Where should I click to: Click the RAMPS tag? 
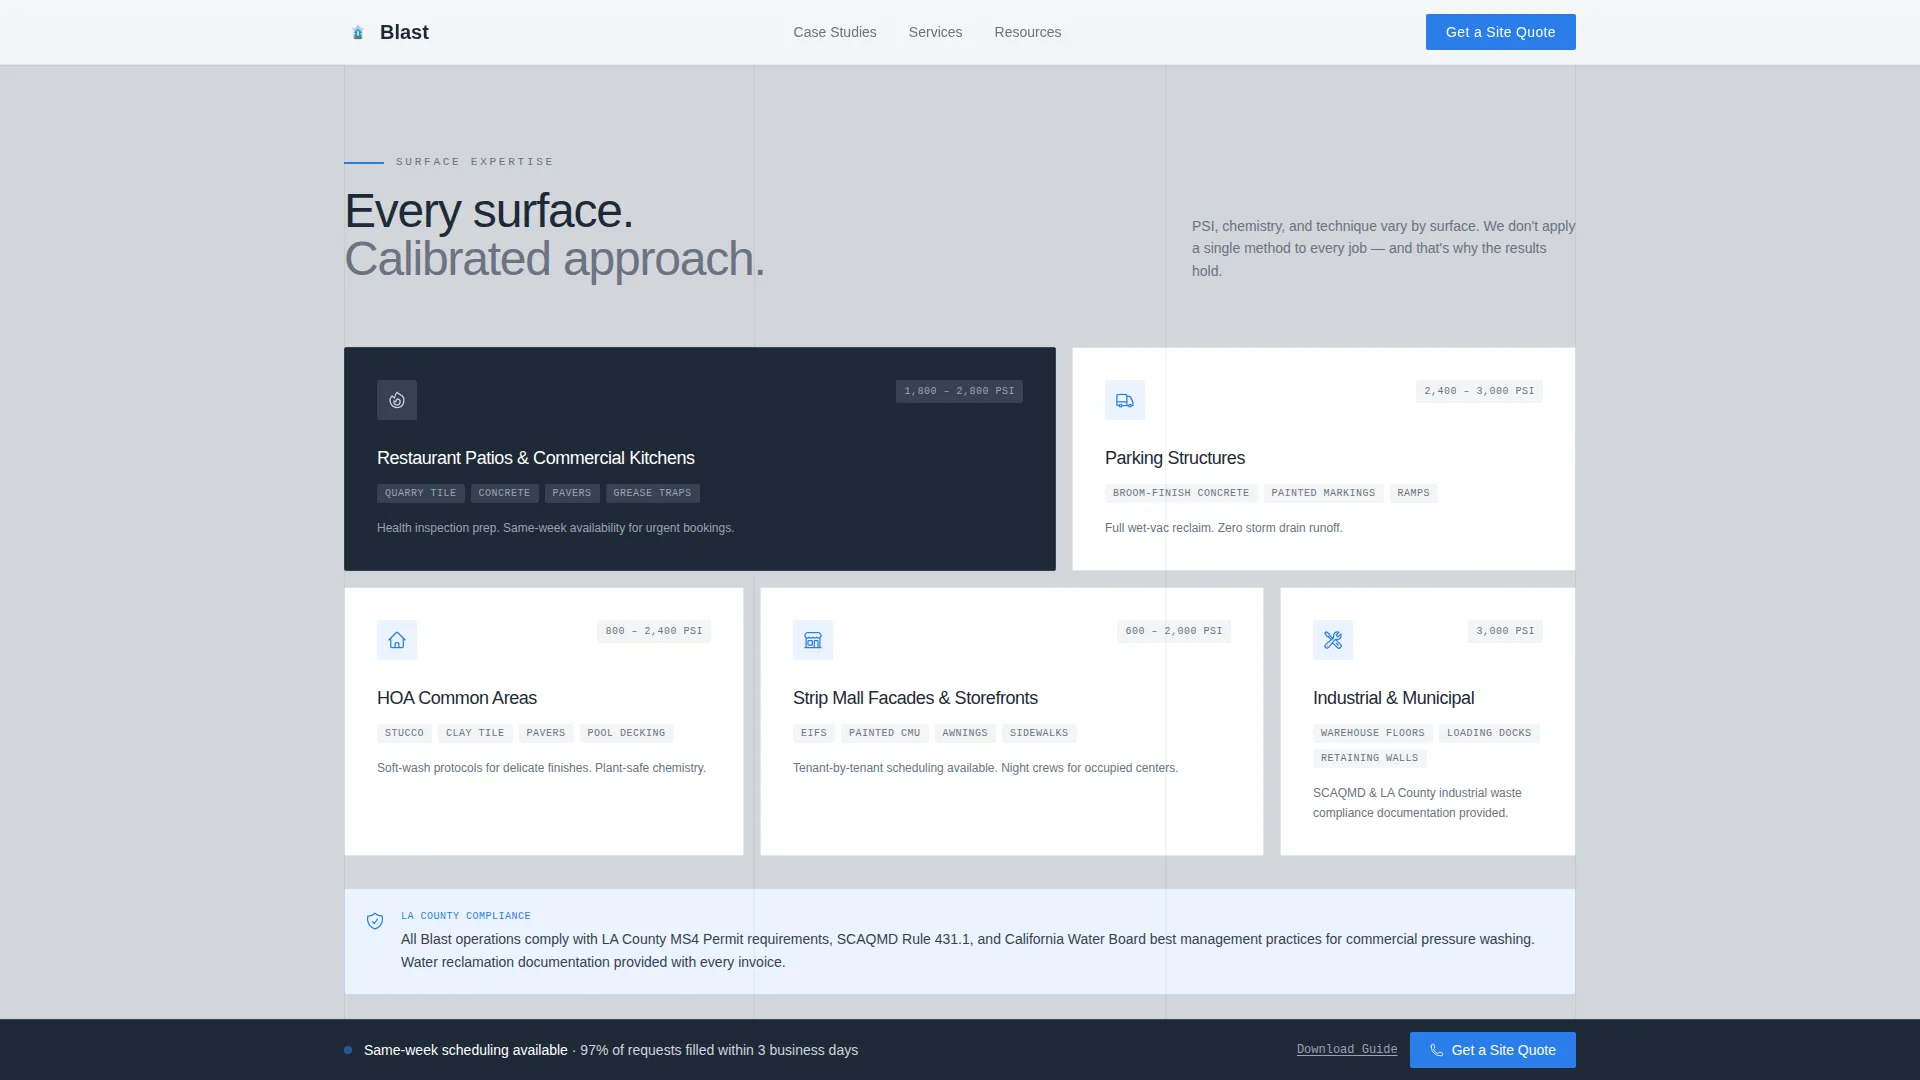[1413, 493]
